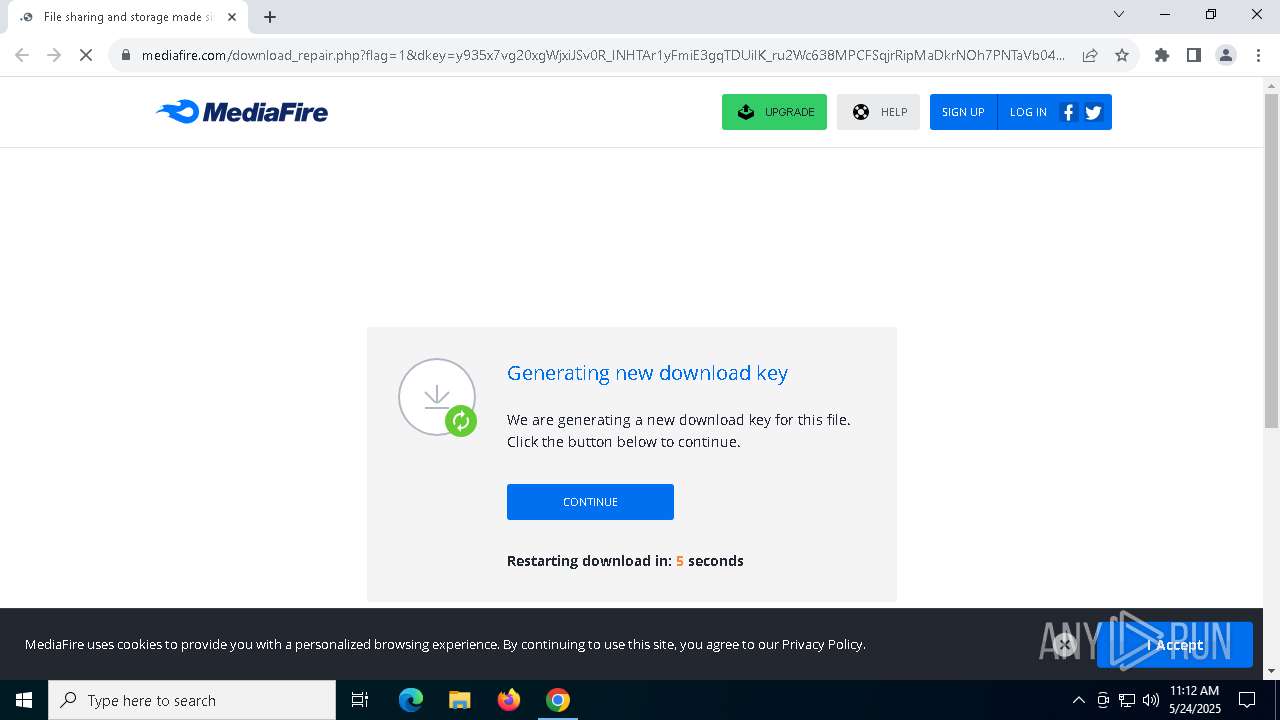
Task: Click the Sign Up button
Action: pyautogui.click(x=963, y=112)
